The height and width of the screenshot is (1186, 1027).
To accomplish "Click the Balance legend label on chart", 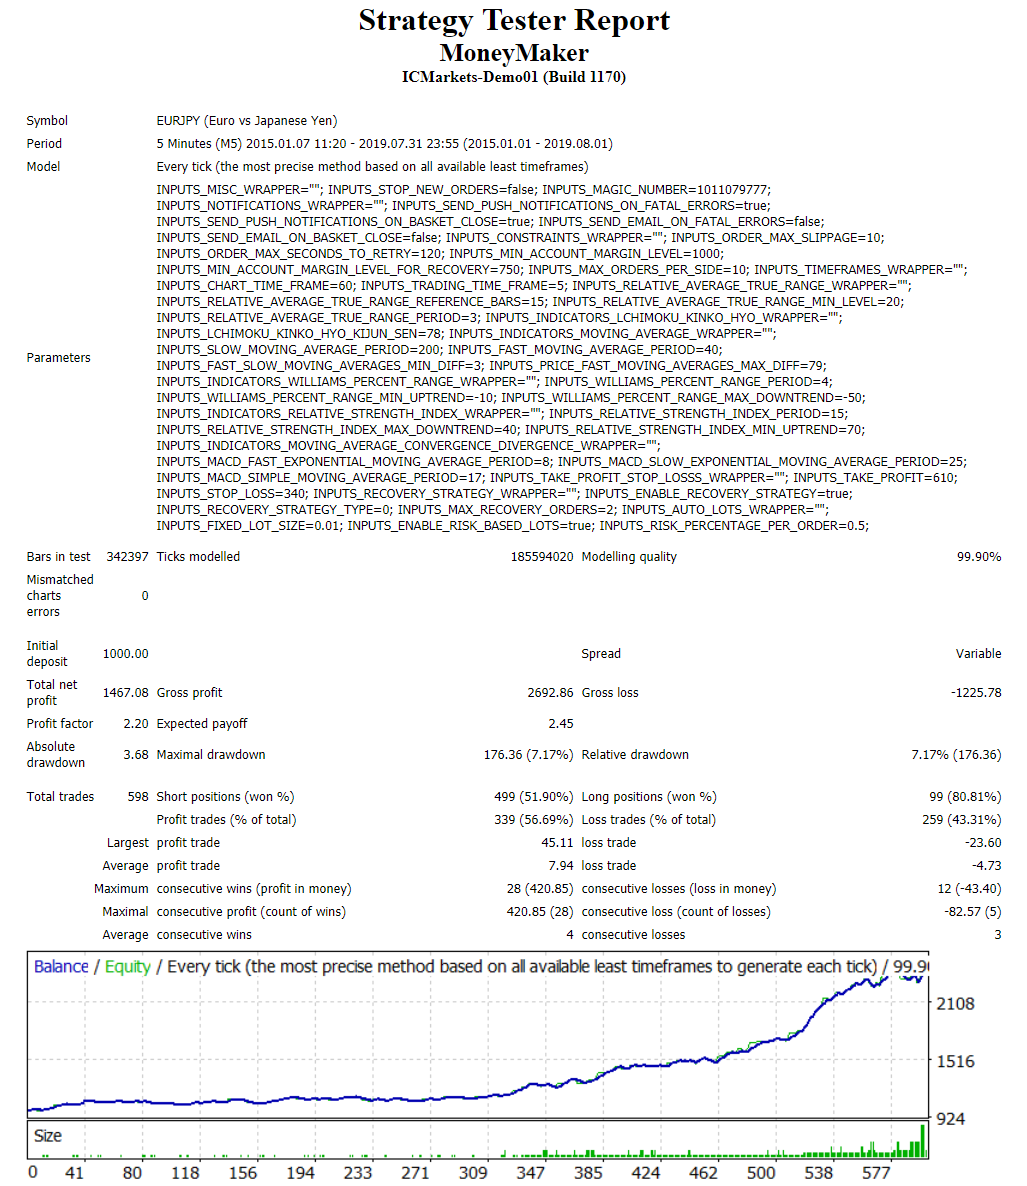I will [x=61, y=967].
